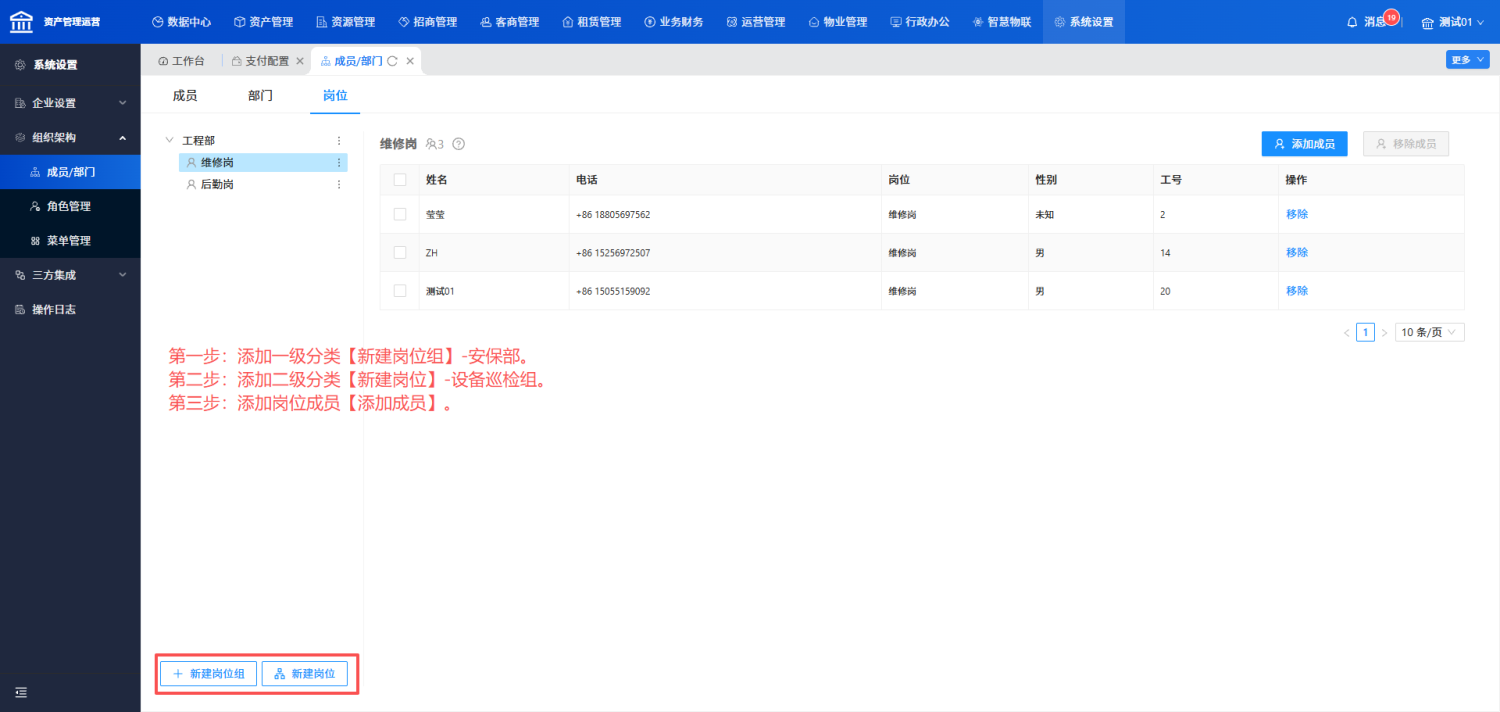Open the 更多 dropdown at top right
This screenshot has width=1500, height=712.
(1467, 60)
